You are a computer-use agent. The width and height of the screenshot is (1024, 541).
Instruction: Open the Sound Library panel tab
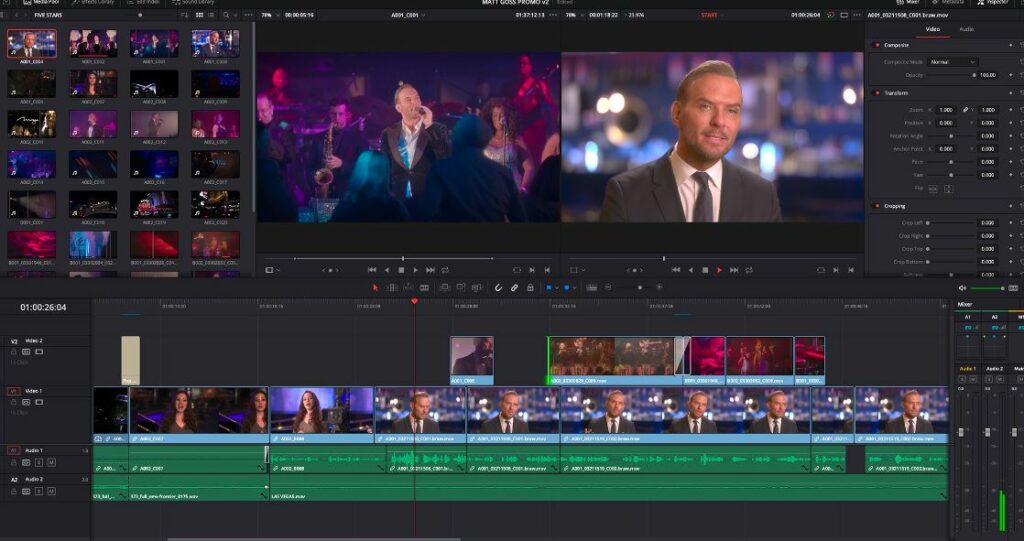(x=194, y=3)
